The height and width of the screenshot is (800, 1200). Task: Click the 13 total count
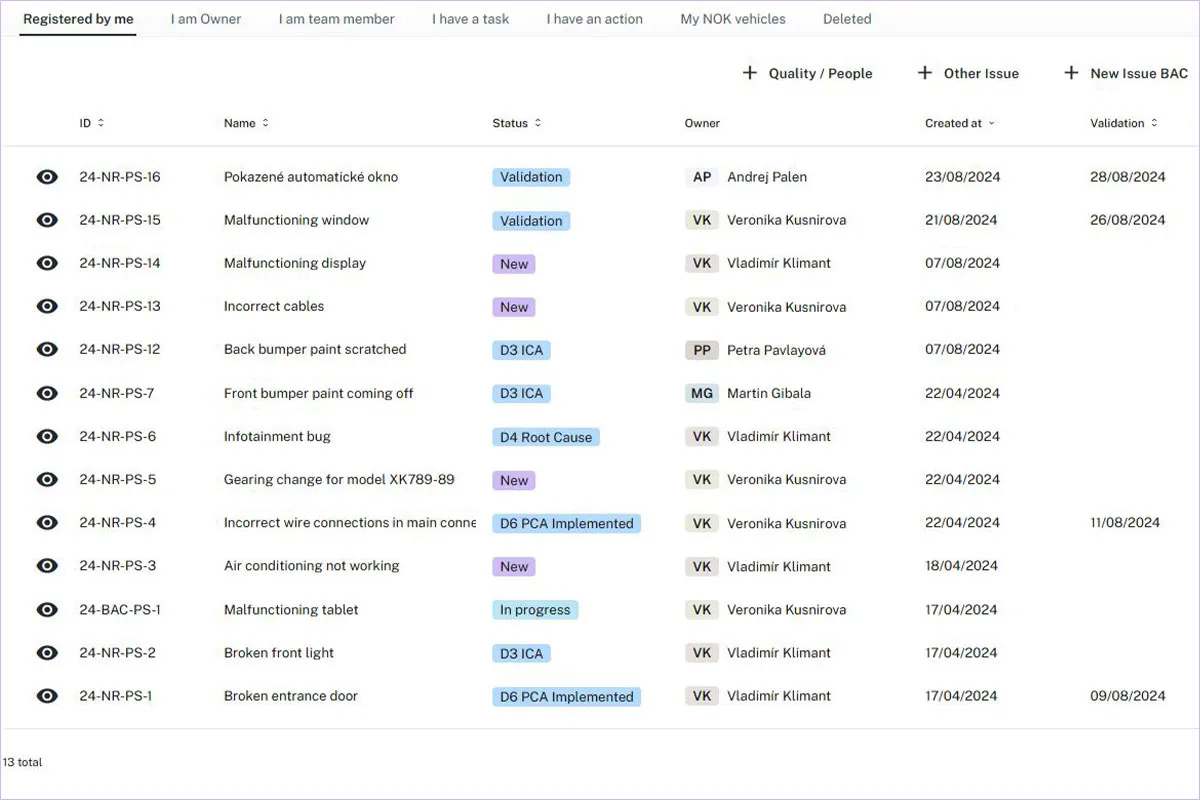[x=22, y=762]
